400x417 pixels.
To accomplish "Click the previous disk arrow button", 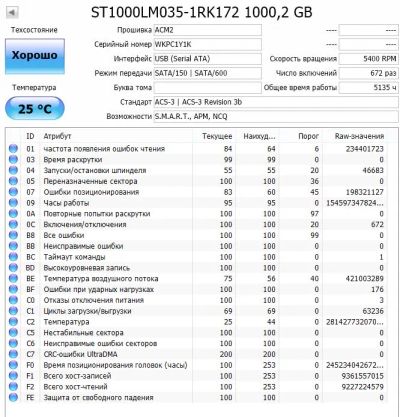I will 12,13.
